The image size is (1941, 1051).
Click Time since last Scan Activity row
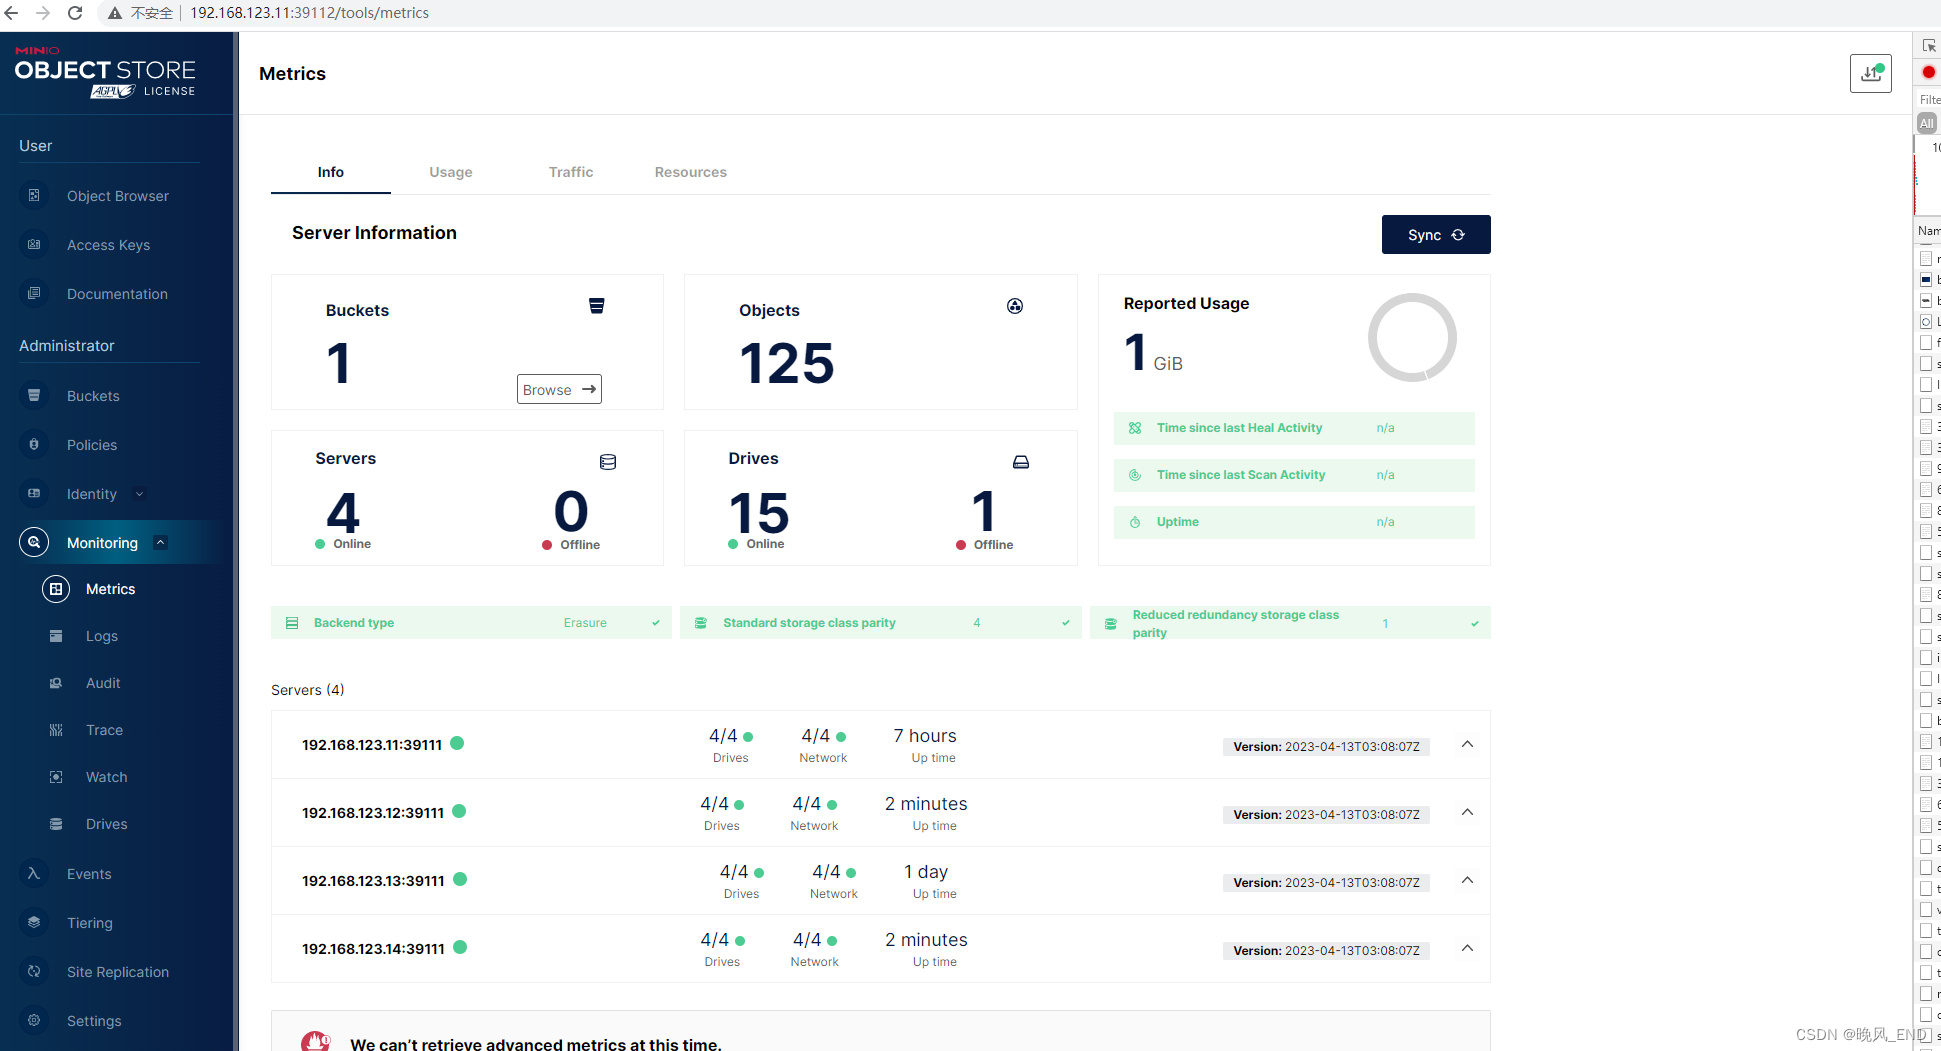1294,475
